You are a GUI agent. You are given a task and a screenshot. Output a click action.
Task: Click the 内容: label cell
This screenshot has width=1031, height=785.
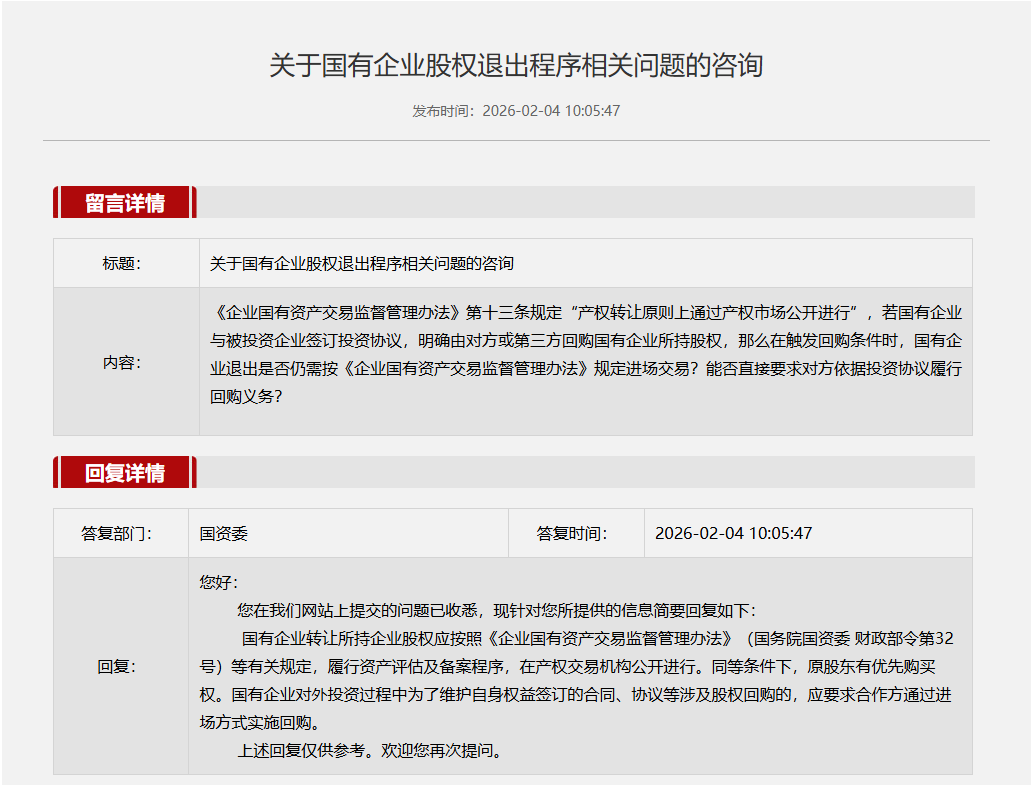click(x=122, y=362)
